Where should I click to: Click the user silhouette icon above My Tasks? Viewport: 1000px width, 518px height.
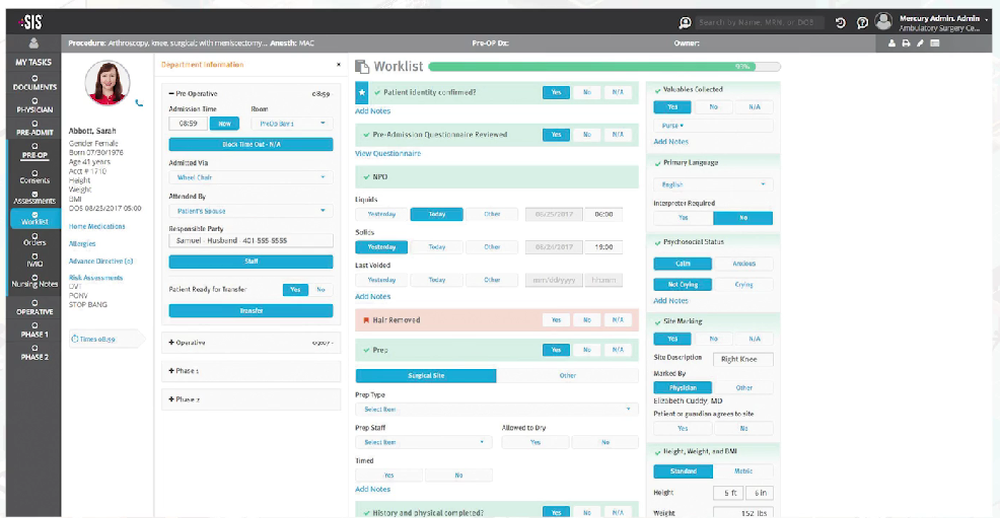[x=34, y=44]
